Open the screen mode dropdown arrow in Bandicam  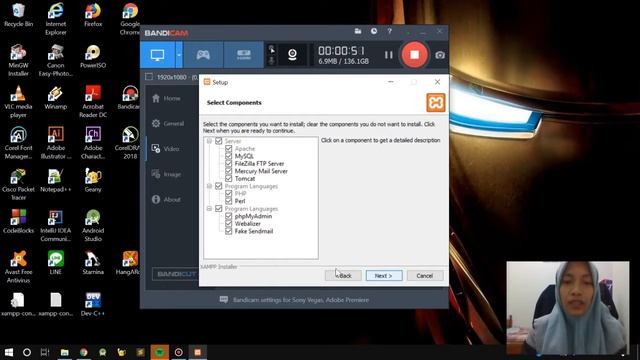179,55
